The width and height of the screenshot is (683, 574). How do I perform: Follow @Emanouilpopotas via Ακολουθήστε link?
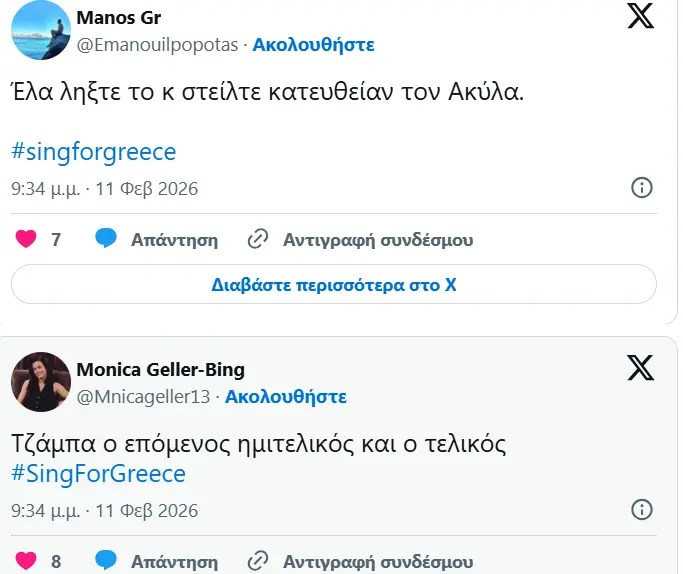(x=313, y=45)
